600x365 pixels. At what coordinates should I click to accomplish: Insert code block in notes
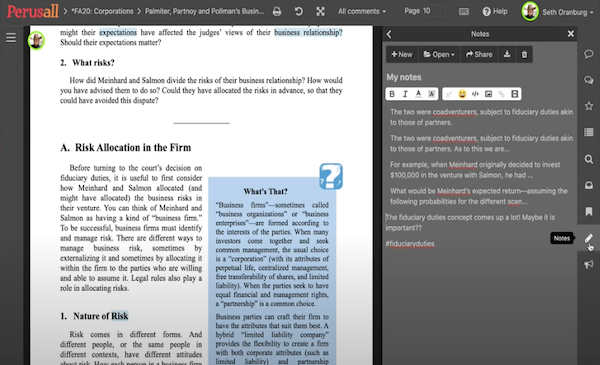click(475, 94)
